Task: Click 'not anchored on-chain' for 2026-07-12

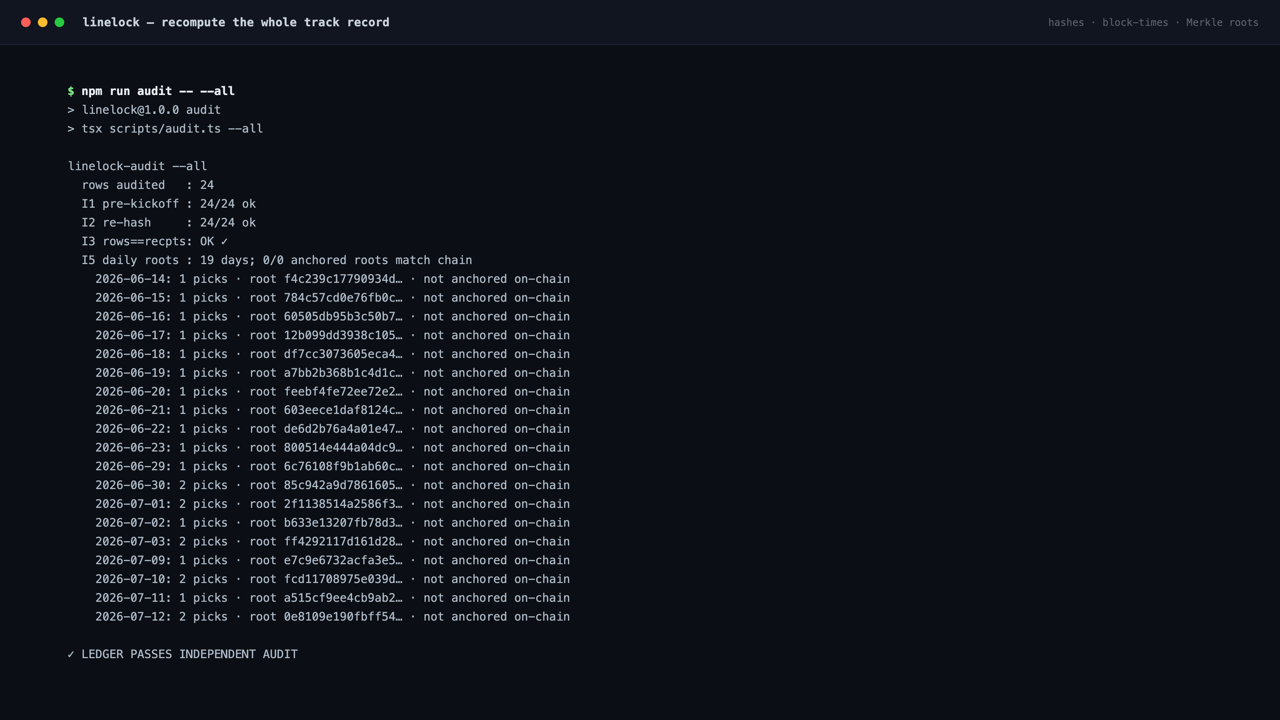Action: coord(497,617)
